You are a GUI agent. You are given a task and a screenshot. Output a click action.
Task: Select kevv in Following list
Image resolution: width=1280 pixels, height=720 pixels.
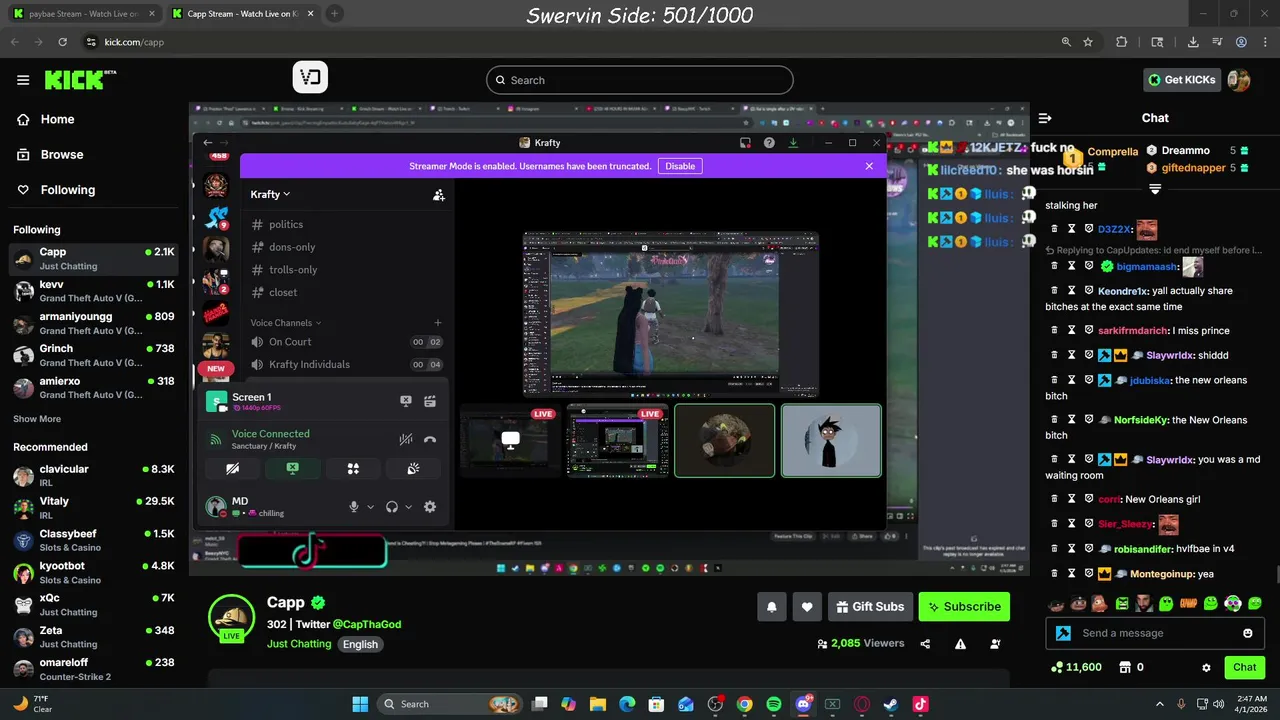click(x=94, y=291)
